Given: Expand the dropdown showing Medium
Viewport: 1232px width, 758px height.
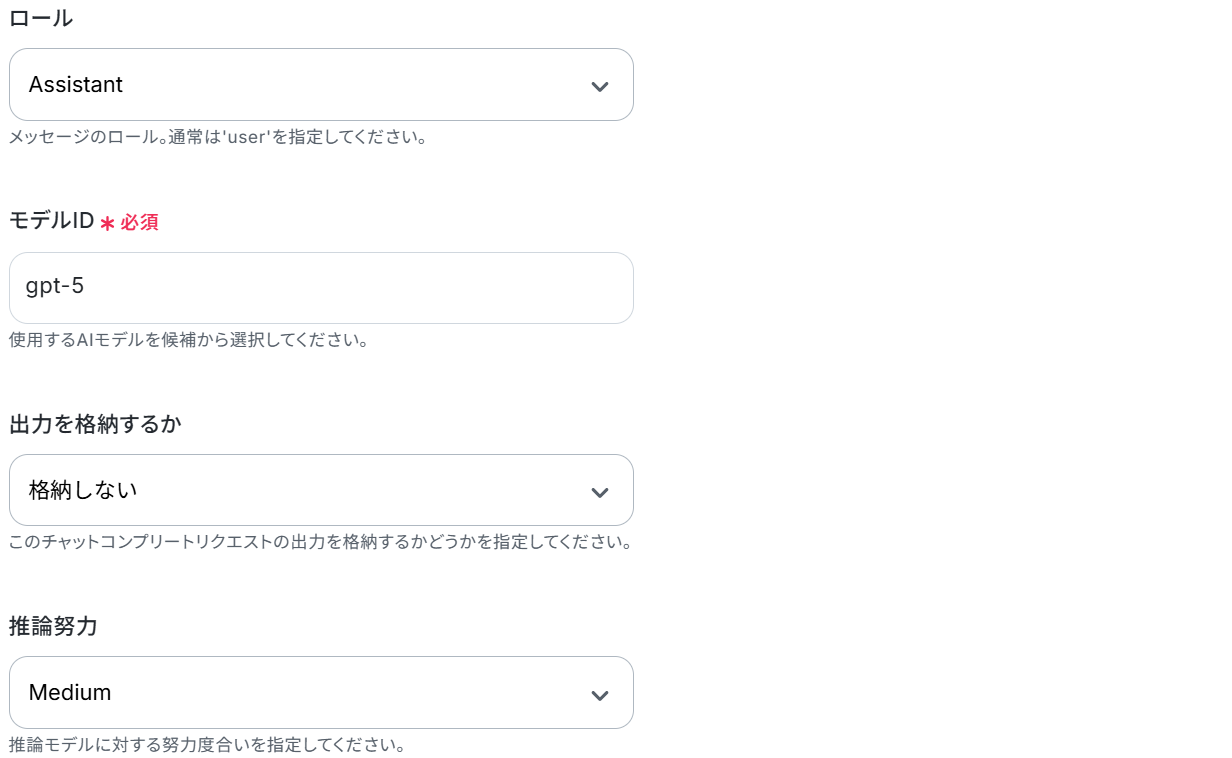Looking at the screenshot, I should point(320,693).
